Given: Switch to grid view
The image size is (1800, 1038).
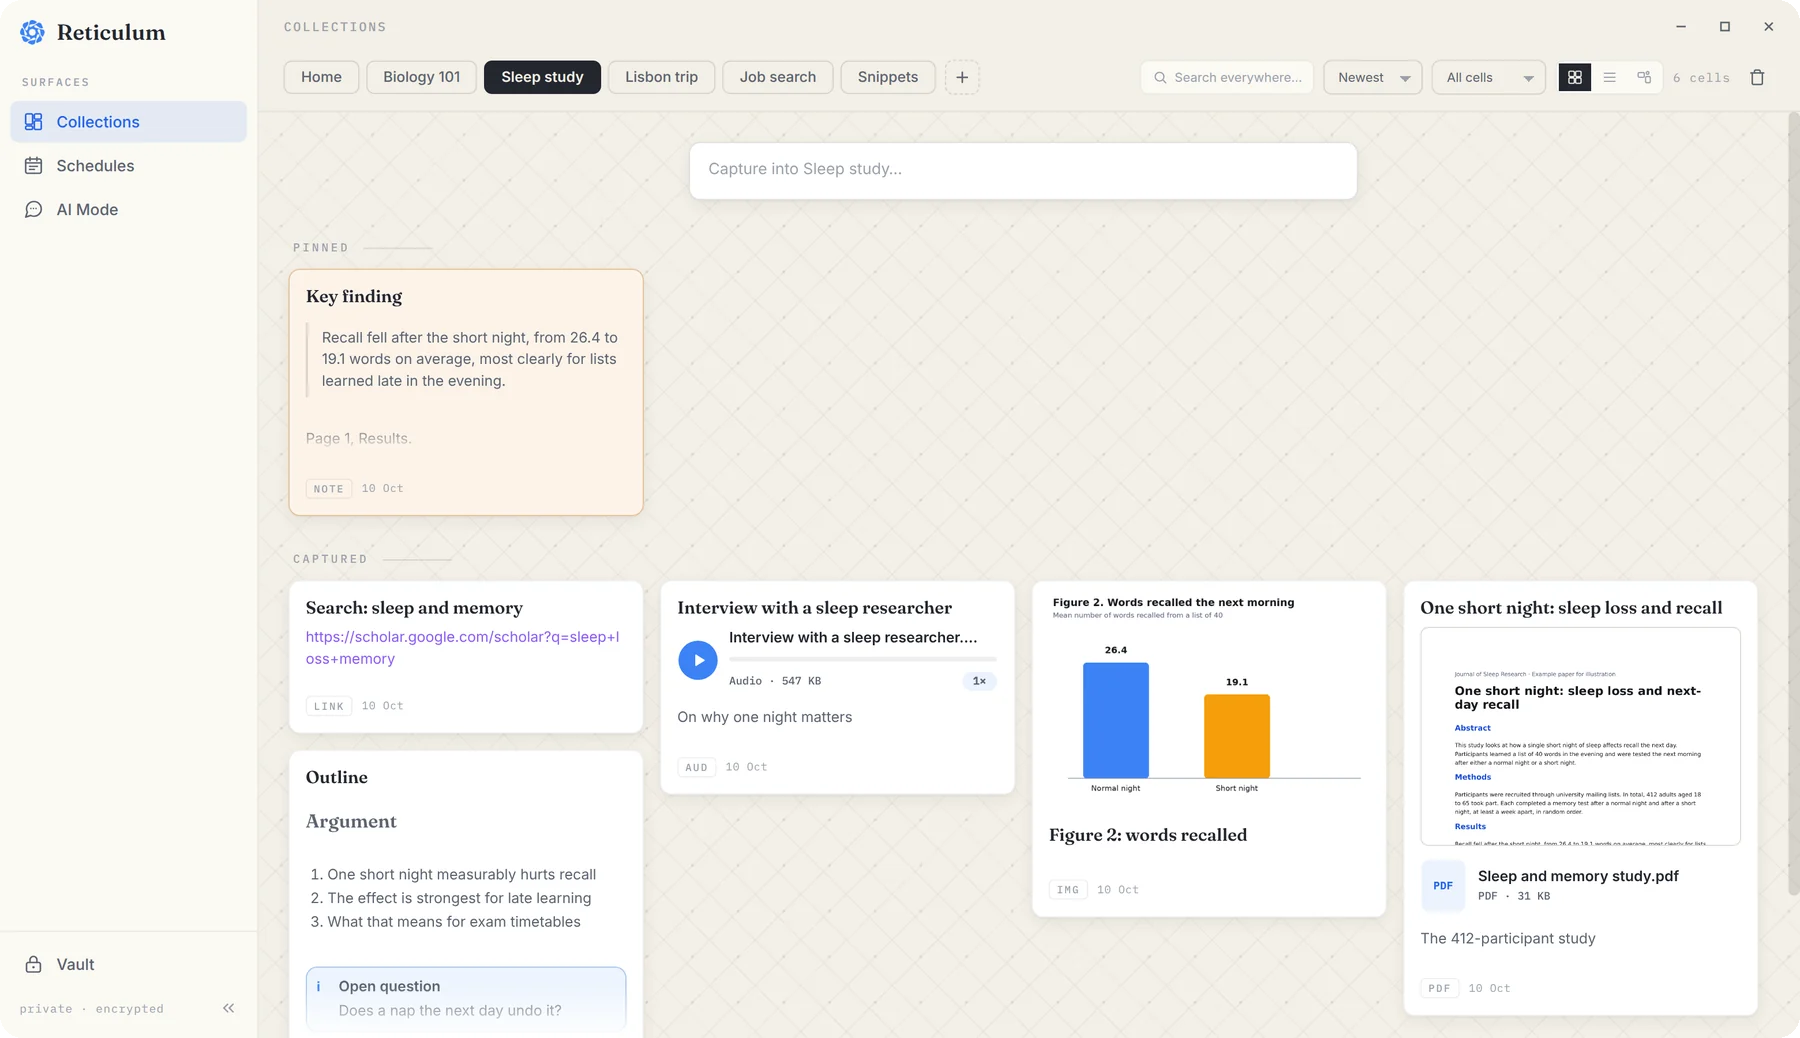Looking at the screenshot, I should (x=1575, y=77).
